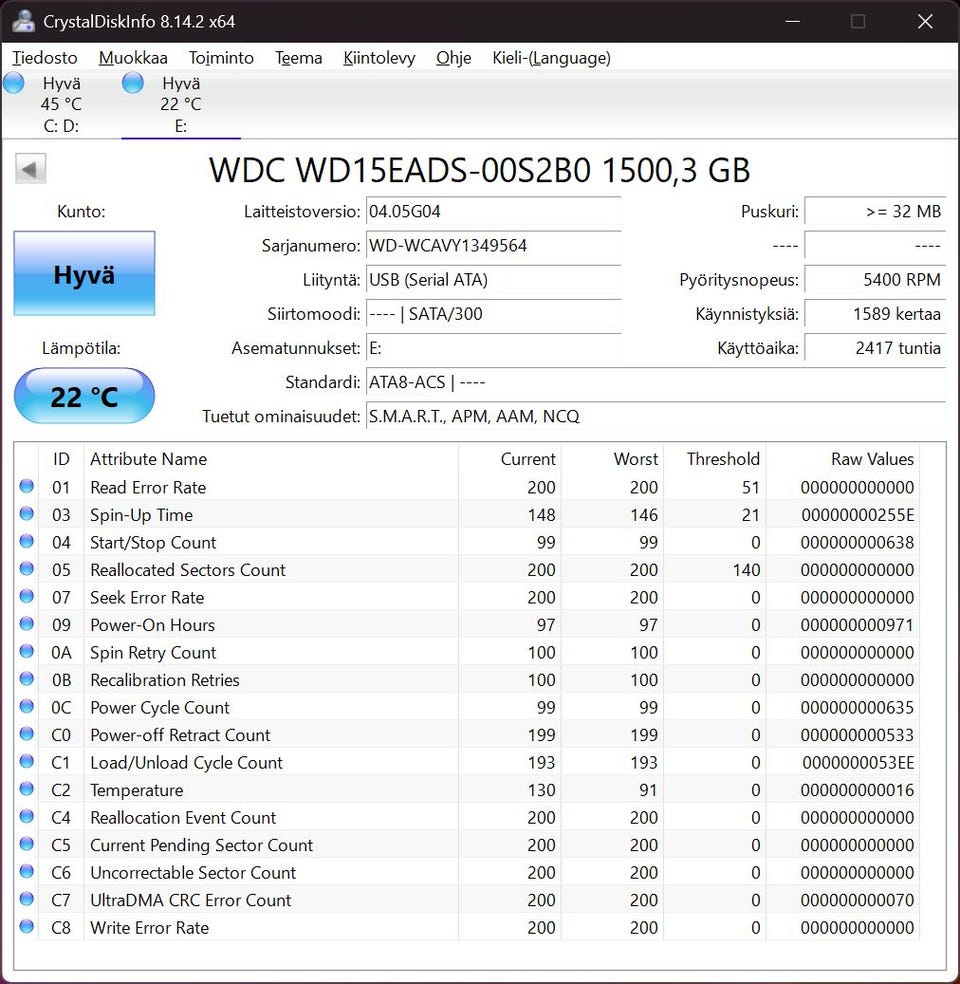Click the Liityntä field USB (Serial ATA)

(493, 280)
